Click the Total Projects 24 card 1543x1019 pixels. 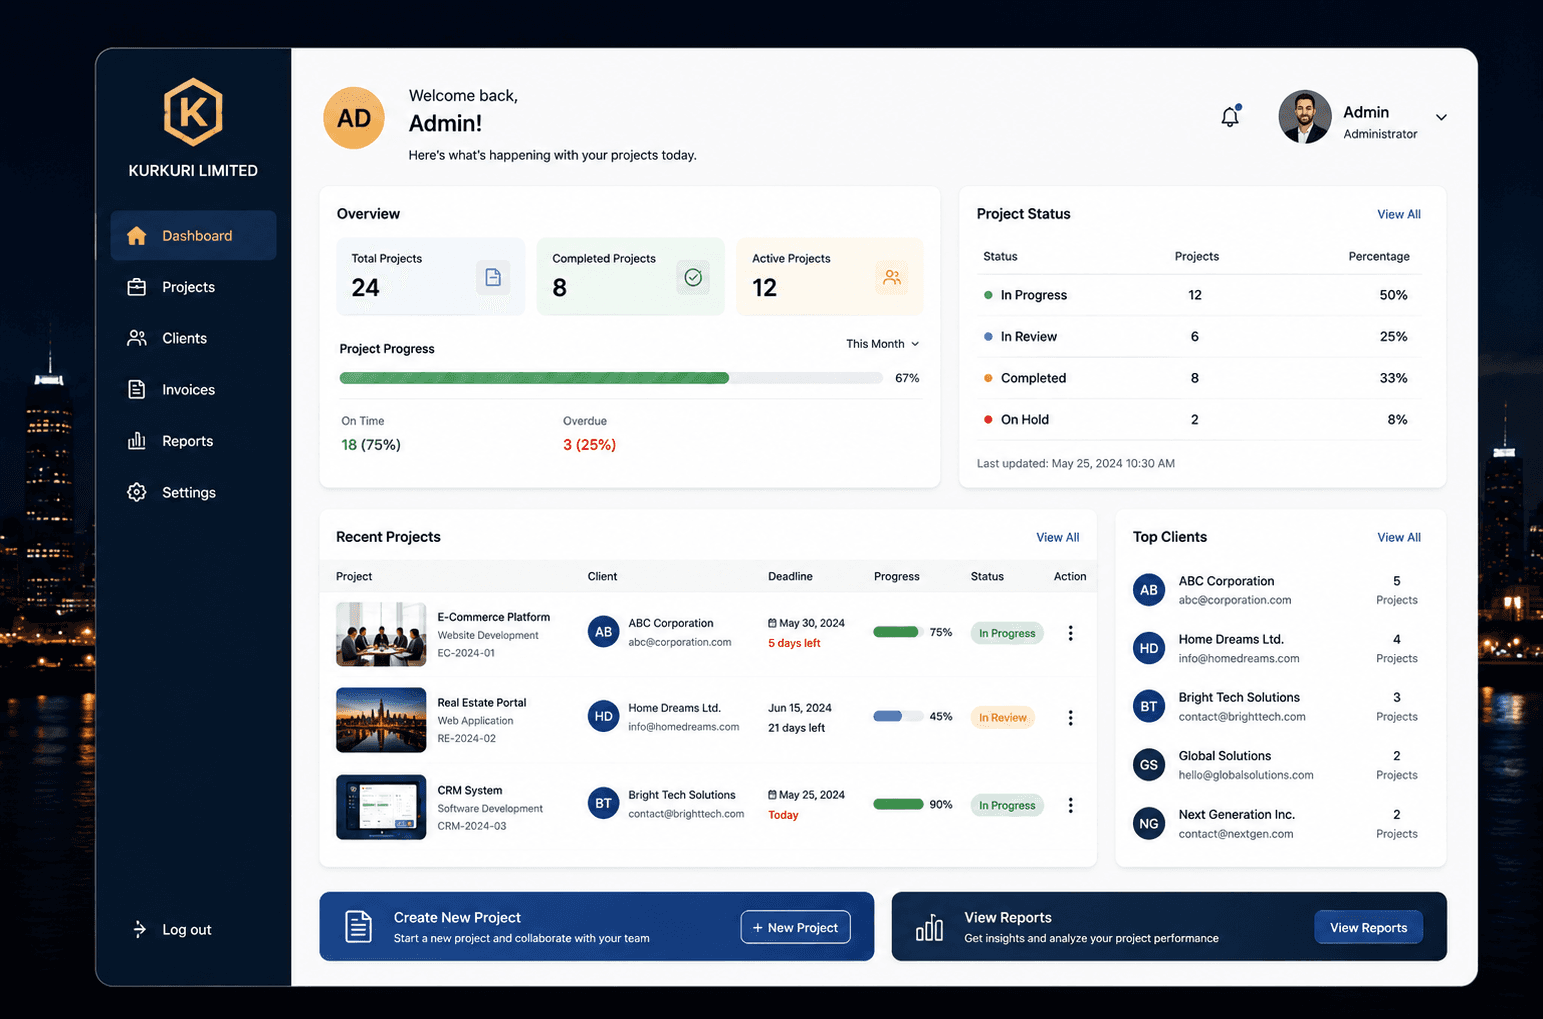[430, 276]
